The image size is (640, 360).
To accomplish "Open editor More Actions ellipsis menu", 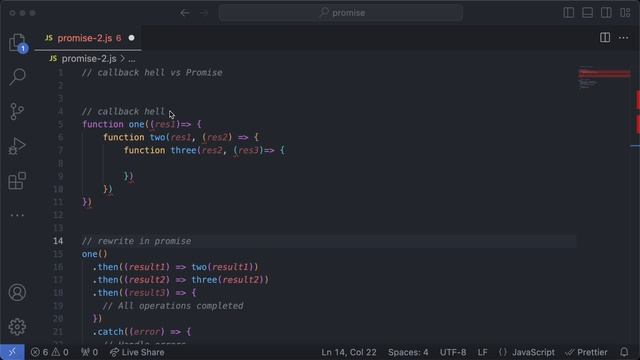I will point(623,38).
